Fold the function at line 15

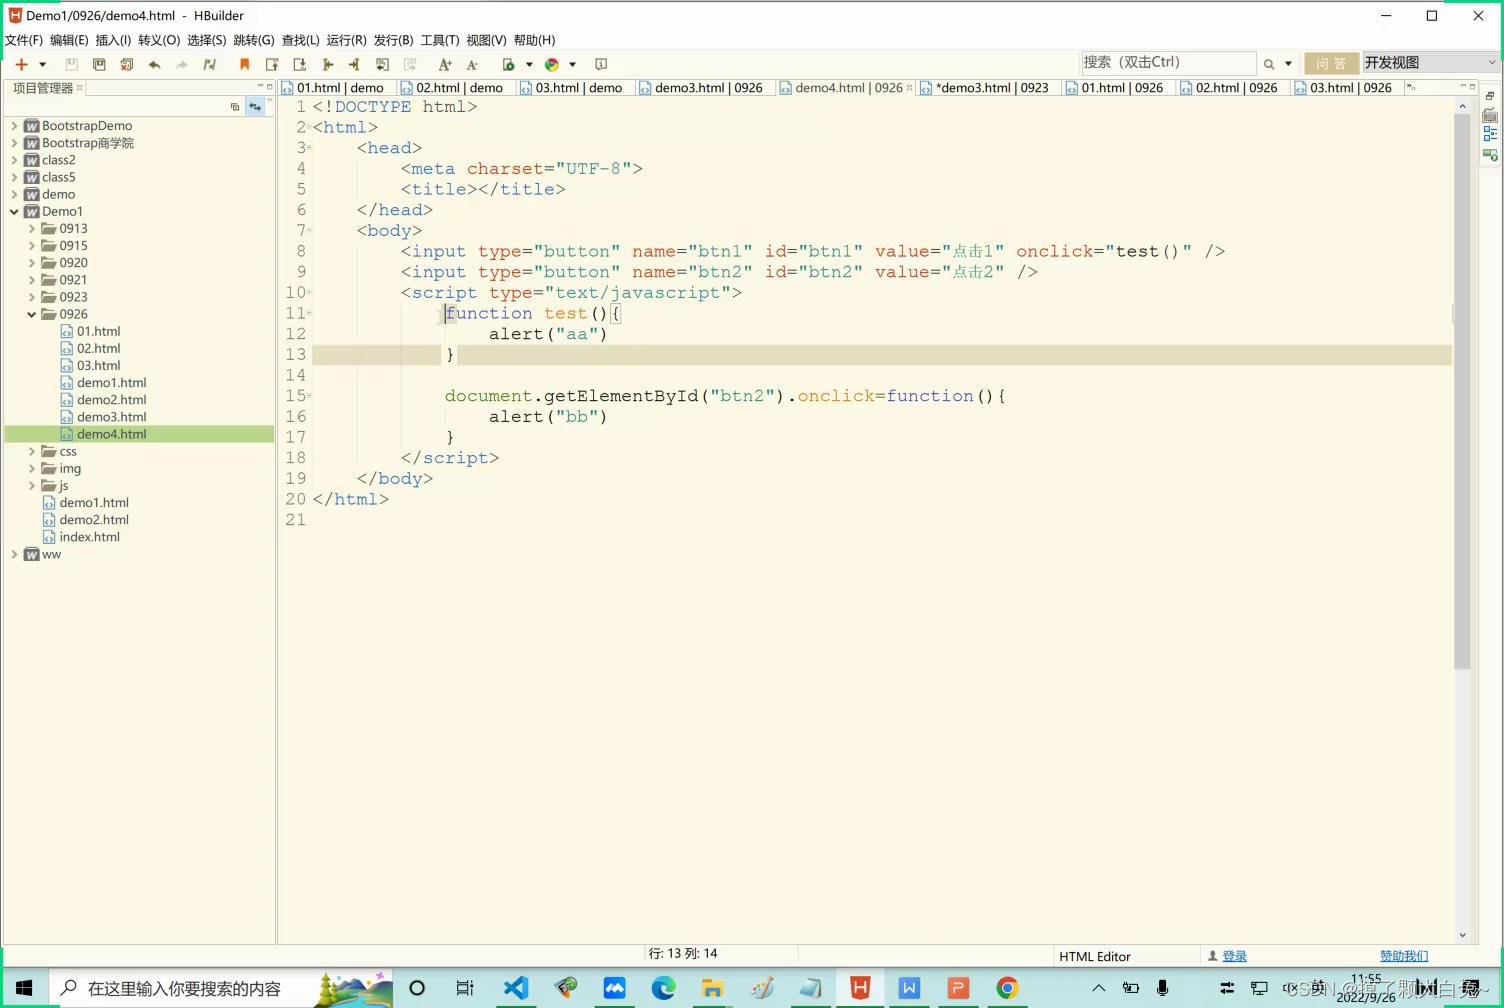coord(309,396)
